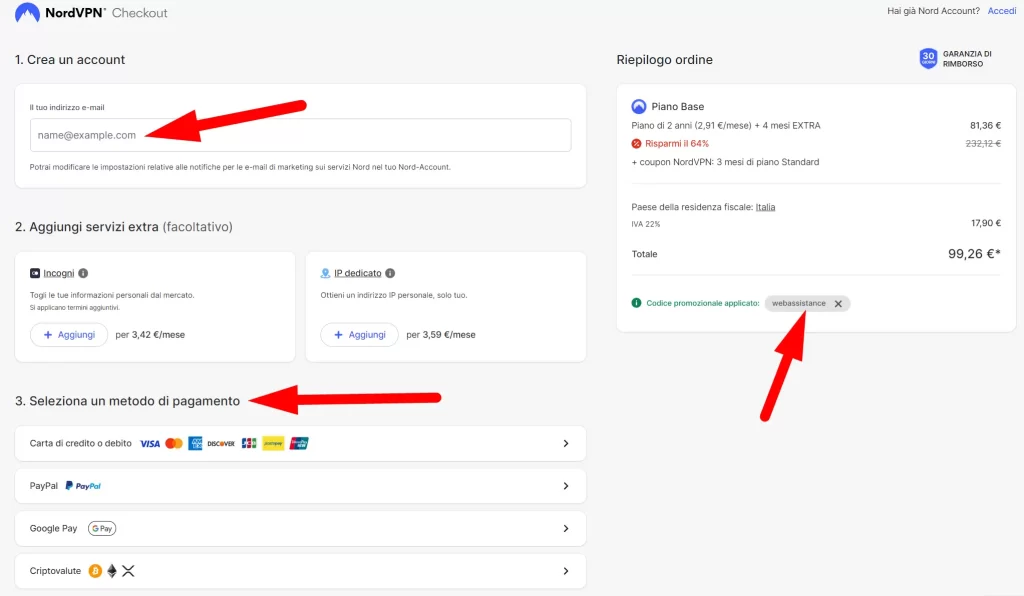
Task: Click the JCB card logo
Action: pyautogui.click(x=249, y=443)
